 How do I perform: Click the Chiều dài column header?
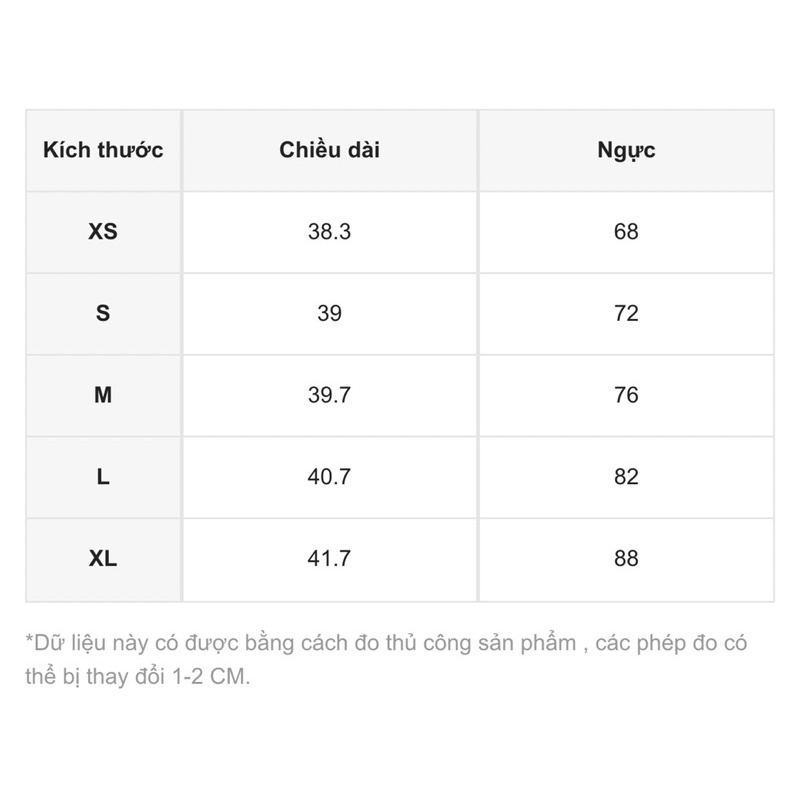click(x=329, y=151)
